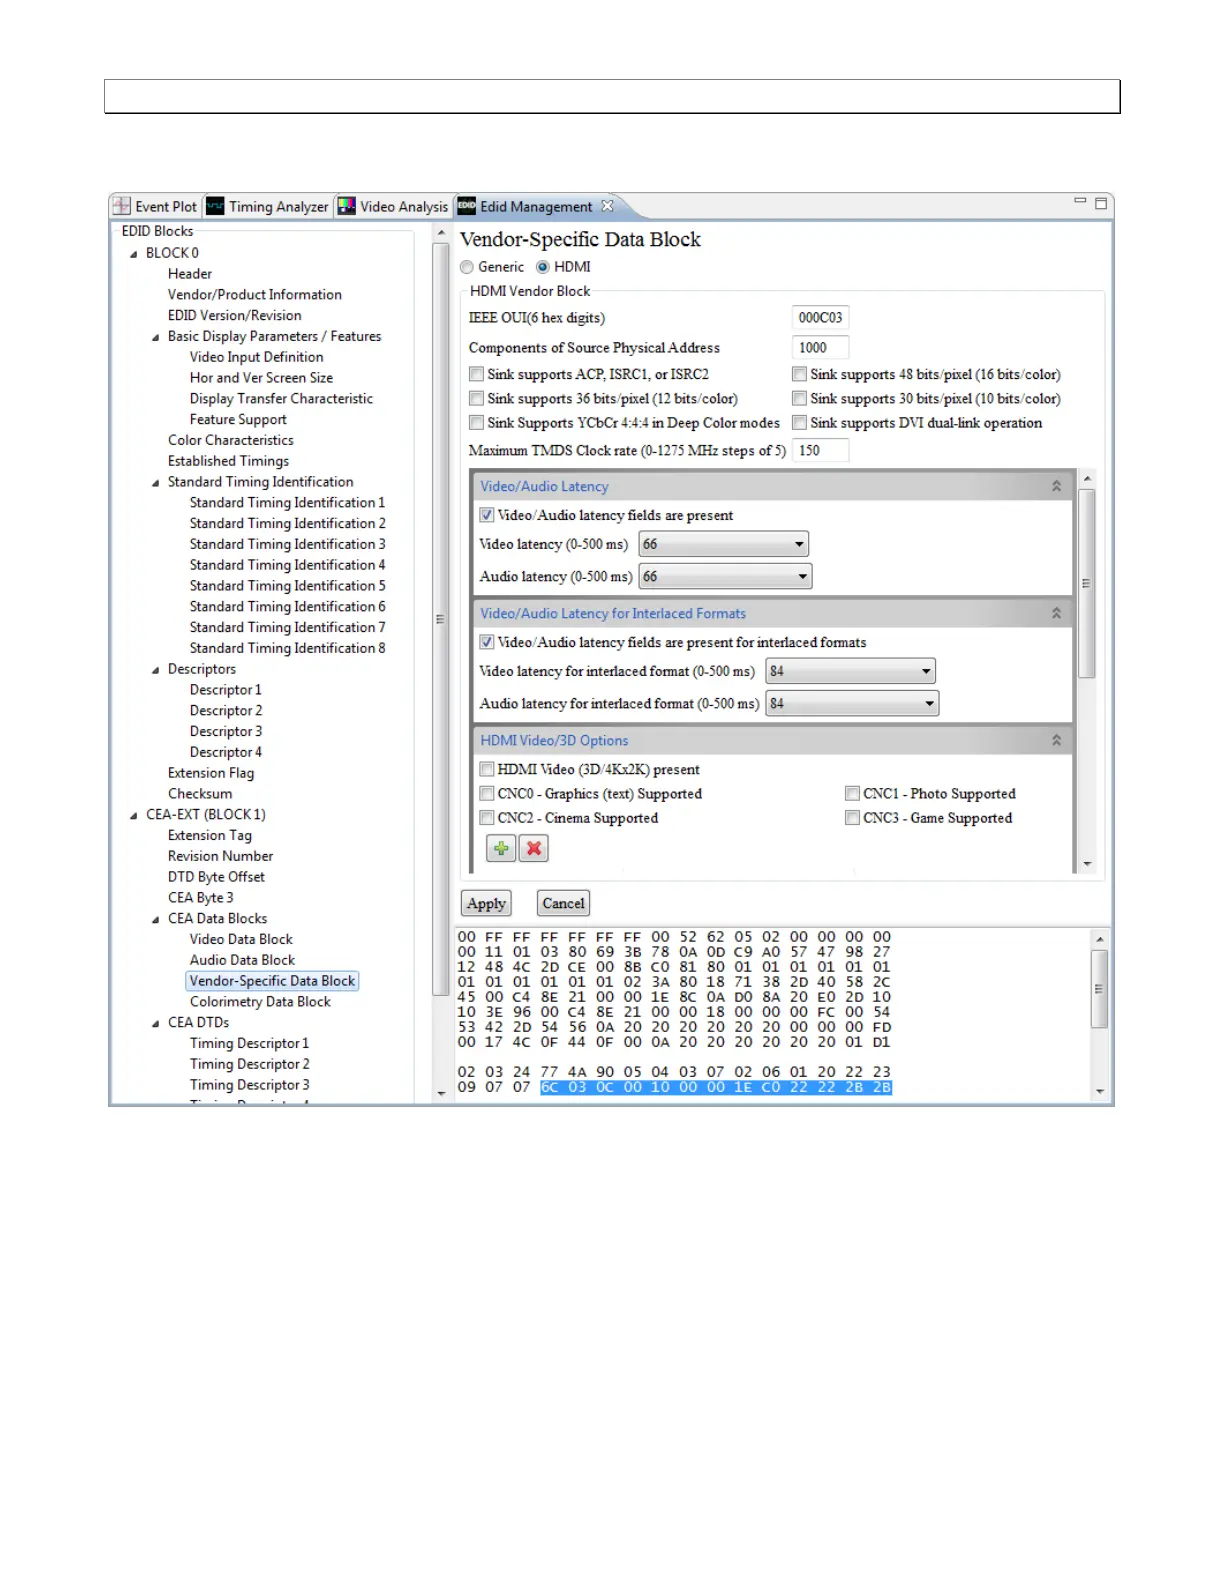Screen dimensions: 1224x1584
Task: Collapse the HDMI Video/3D Options section chevron
Action: click(1056, 740)
